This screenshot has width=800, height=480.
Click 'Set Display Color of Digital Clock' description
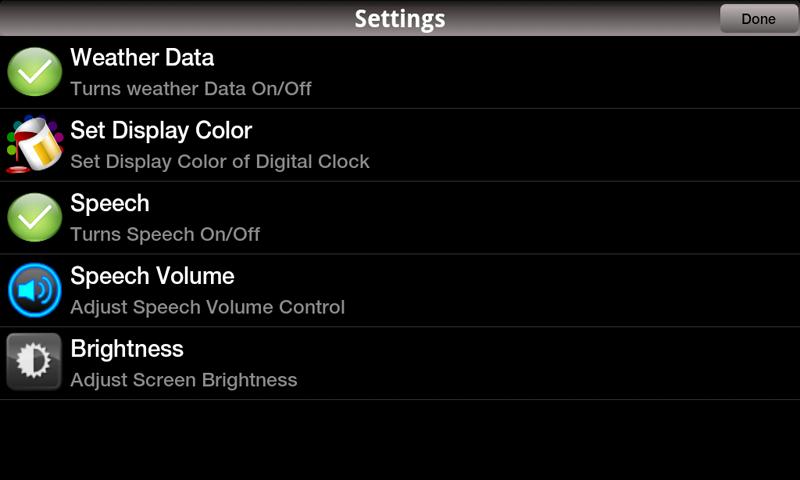click(220, 161)
